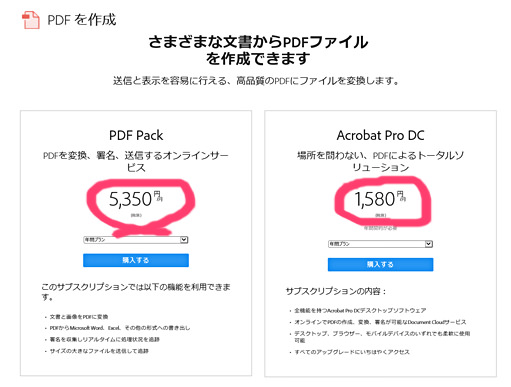The image size is (511, 387).
Task: Click the Acrobat Pro DC total solution description
Action: [380, 161]
